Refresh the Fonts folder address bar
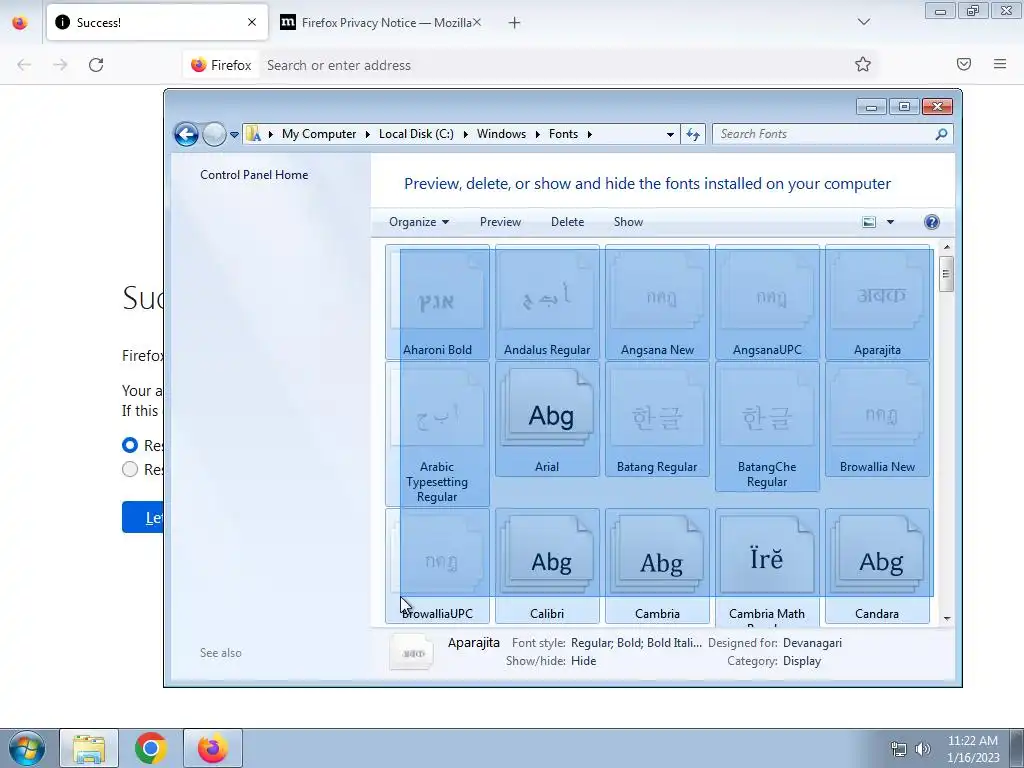Screen dimensions: 1024x768 point(693,135)
